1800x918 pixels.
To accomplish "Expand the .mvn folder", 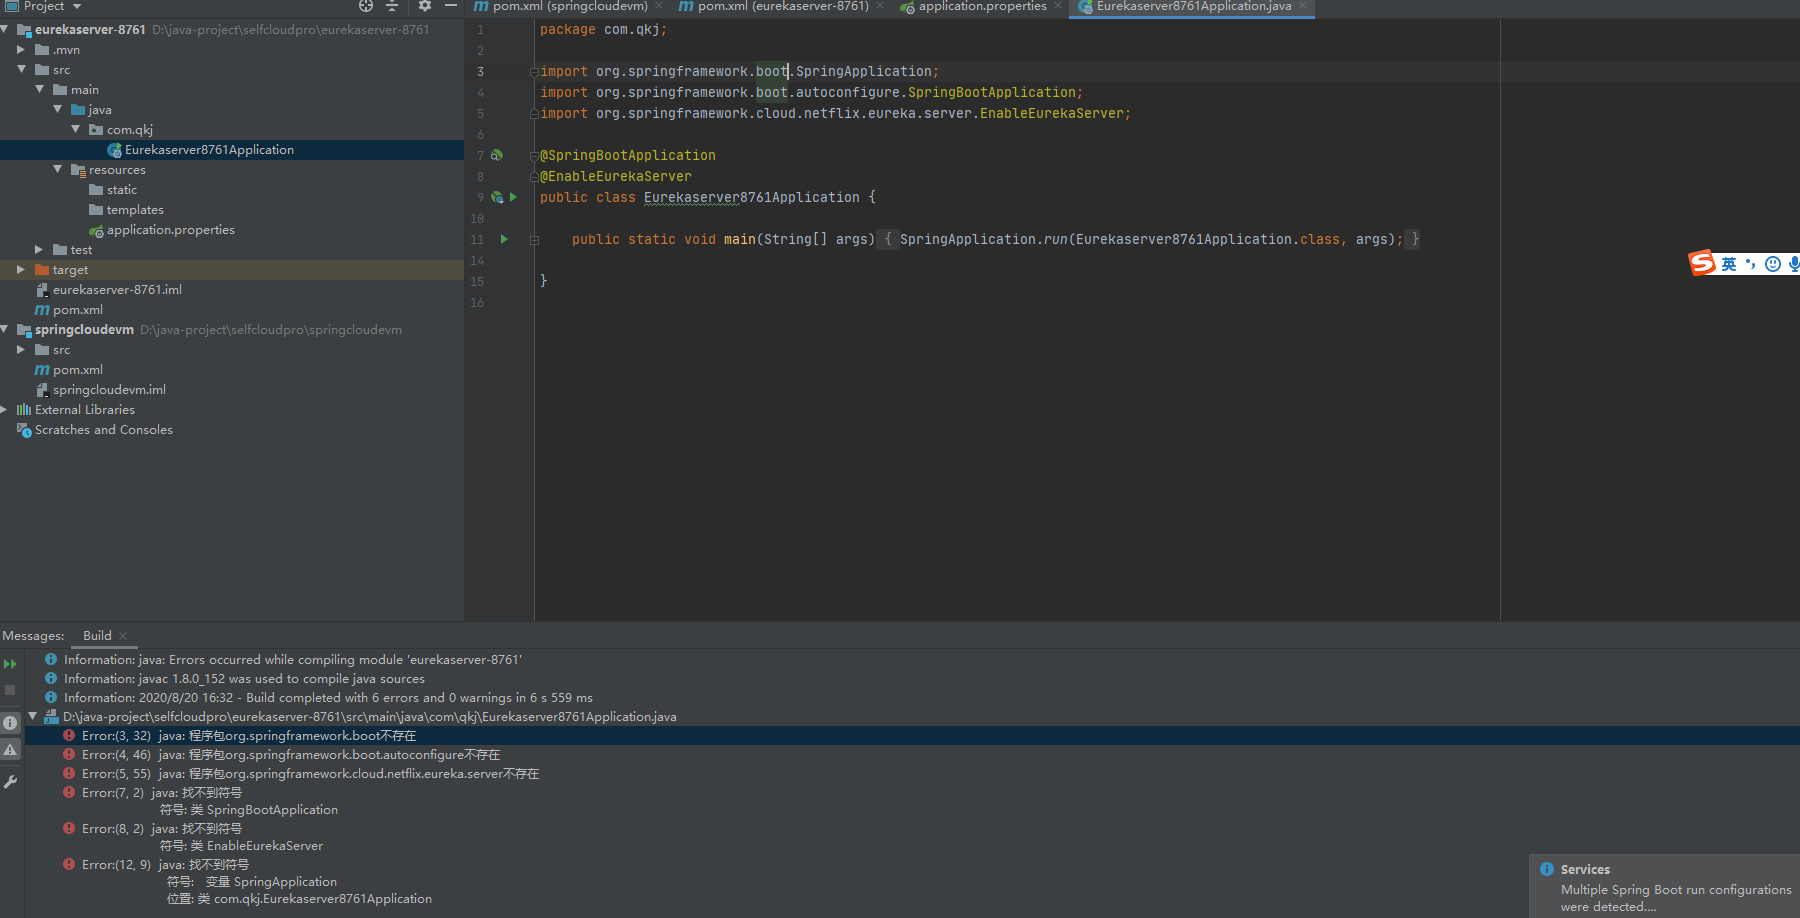I will (21, 49).
